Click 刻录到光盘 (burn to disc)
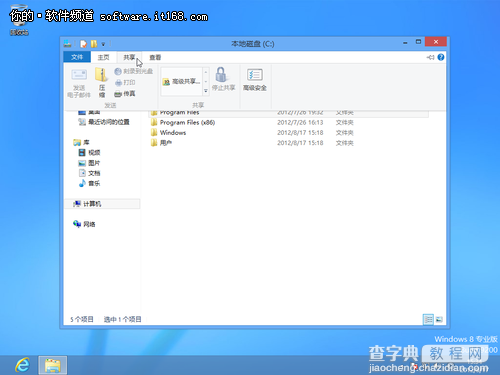The width and height of the screenshot is (500, 375). pos(134,71)
